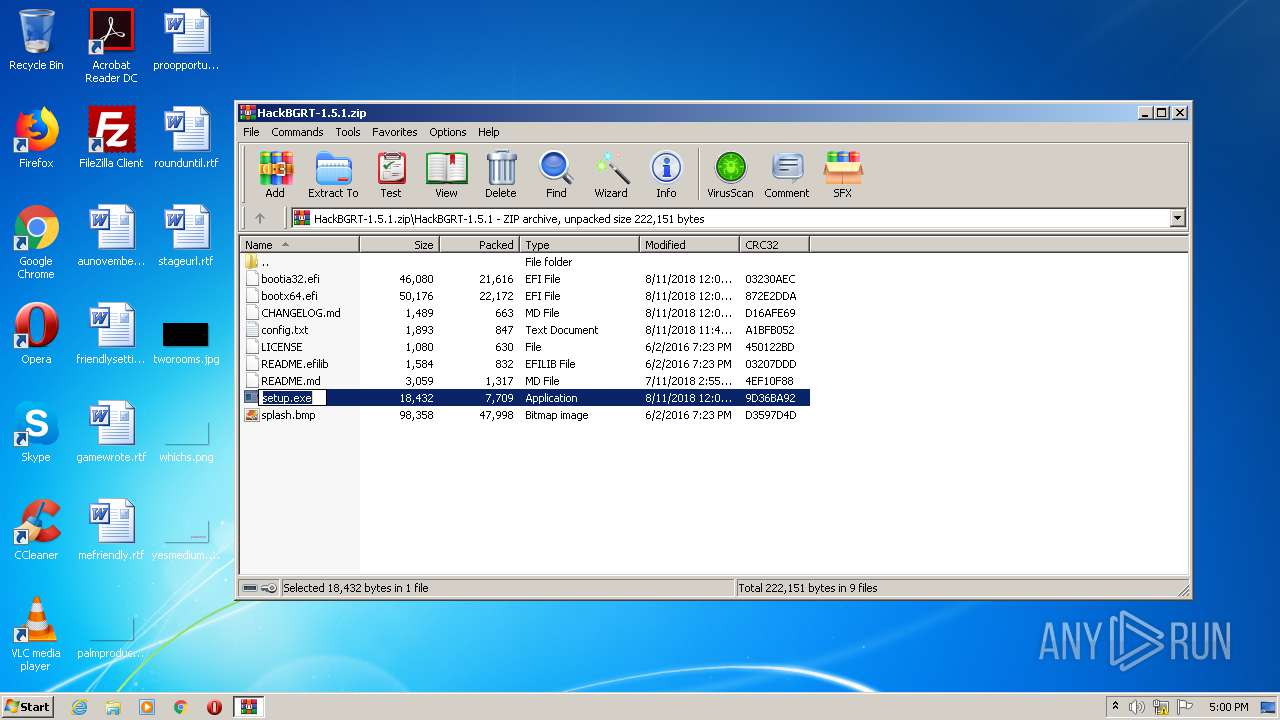Open Google Chrome desktop shortcut
1280x720 pixels.
36,242
